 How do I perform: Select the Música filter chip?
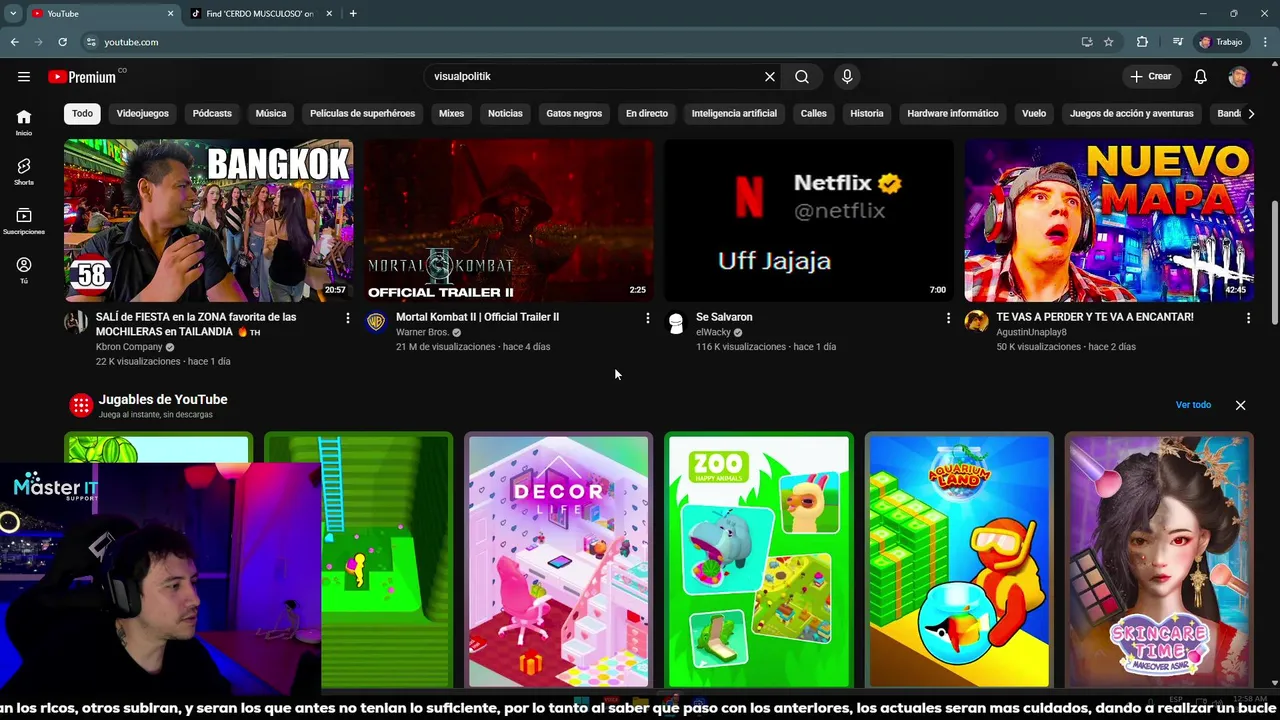click(x=270, y=113)
